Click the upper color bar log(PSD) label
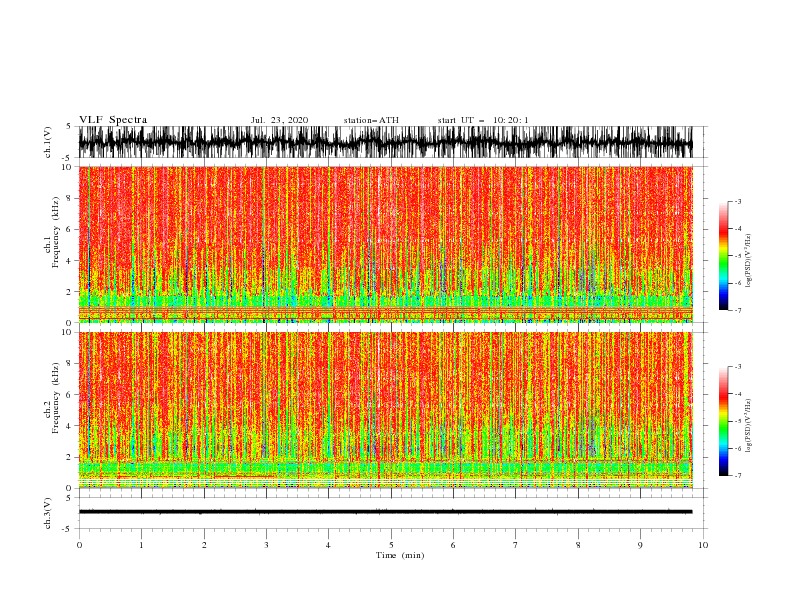The height and width of the screenshot is (612, 792). [x=749, y=261]
